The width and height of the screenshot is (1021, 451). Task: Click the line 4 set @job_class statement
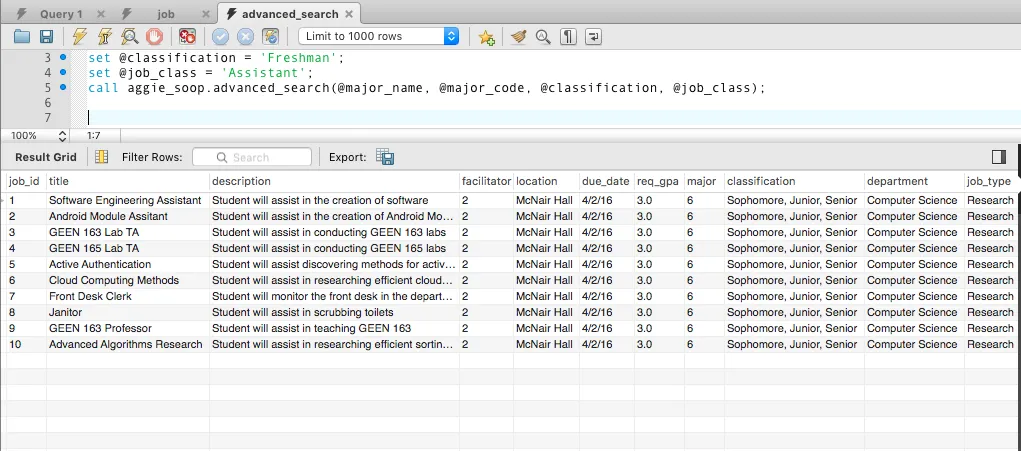point(201,72)
